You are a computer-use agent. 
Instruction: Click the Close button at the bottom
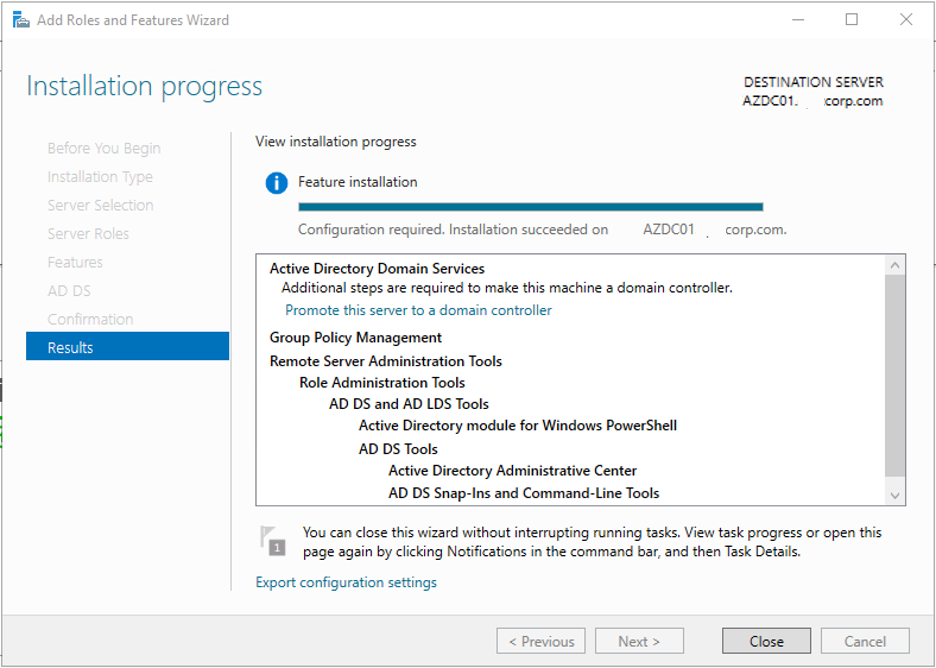(x=766, y=641)
